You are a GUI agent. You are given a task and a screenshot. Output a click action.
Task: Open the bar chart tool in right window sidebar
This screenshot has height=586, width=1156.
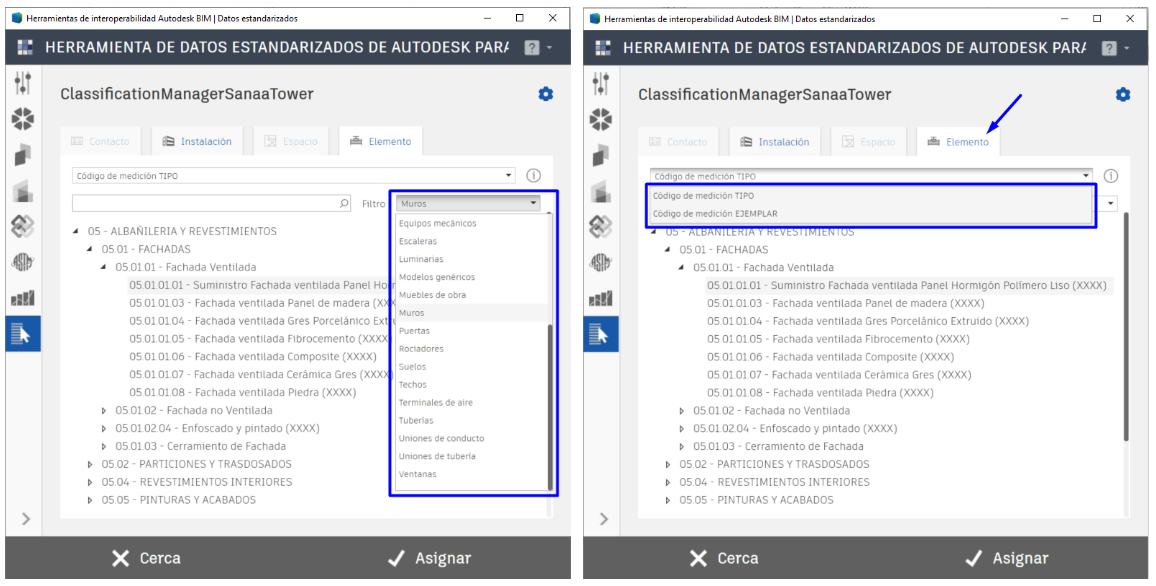[601, 299]
